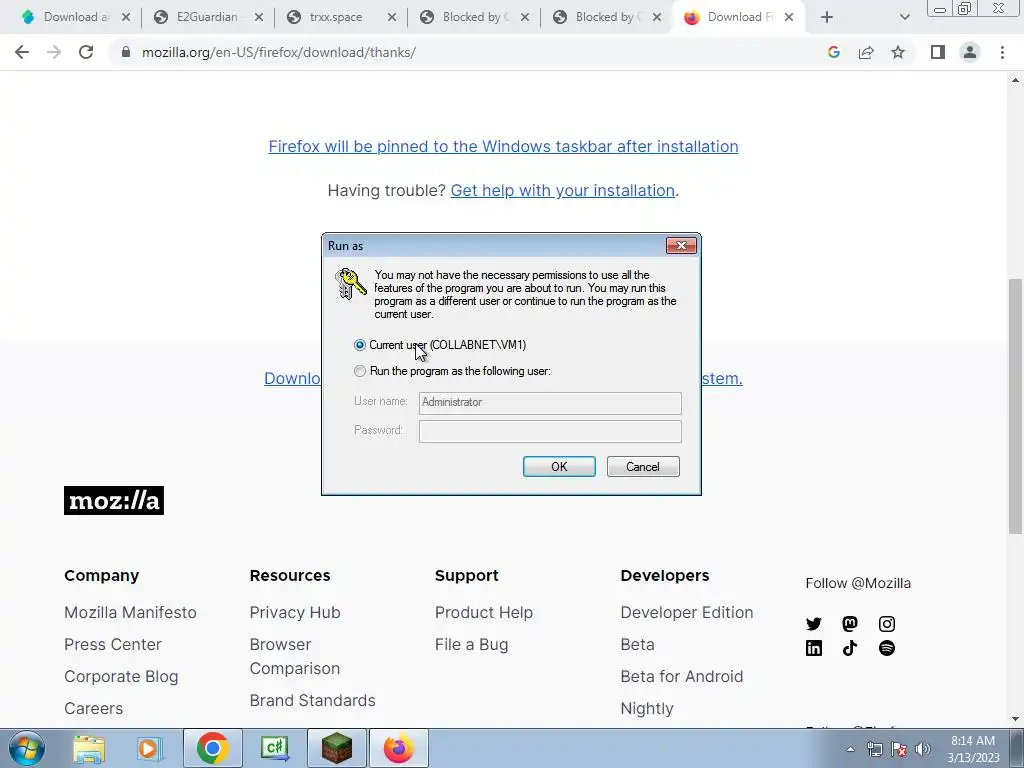1024x768 pixels.
Task: Click the Mozilla logo
Action: [x=114, y=500]
